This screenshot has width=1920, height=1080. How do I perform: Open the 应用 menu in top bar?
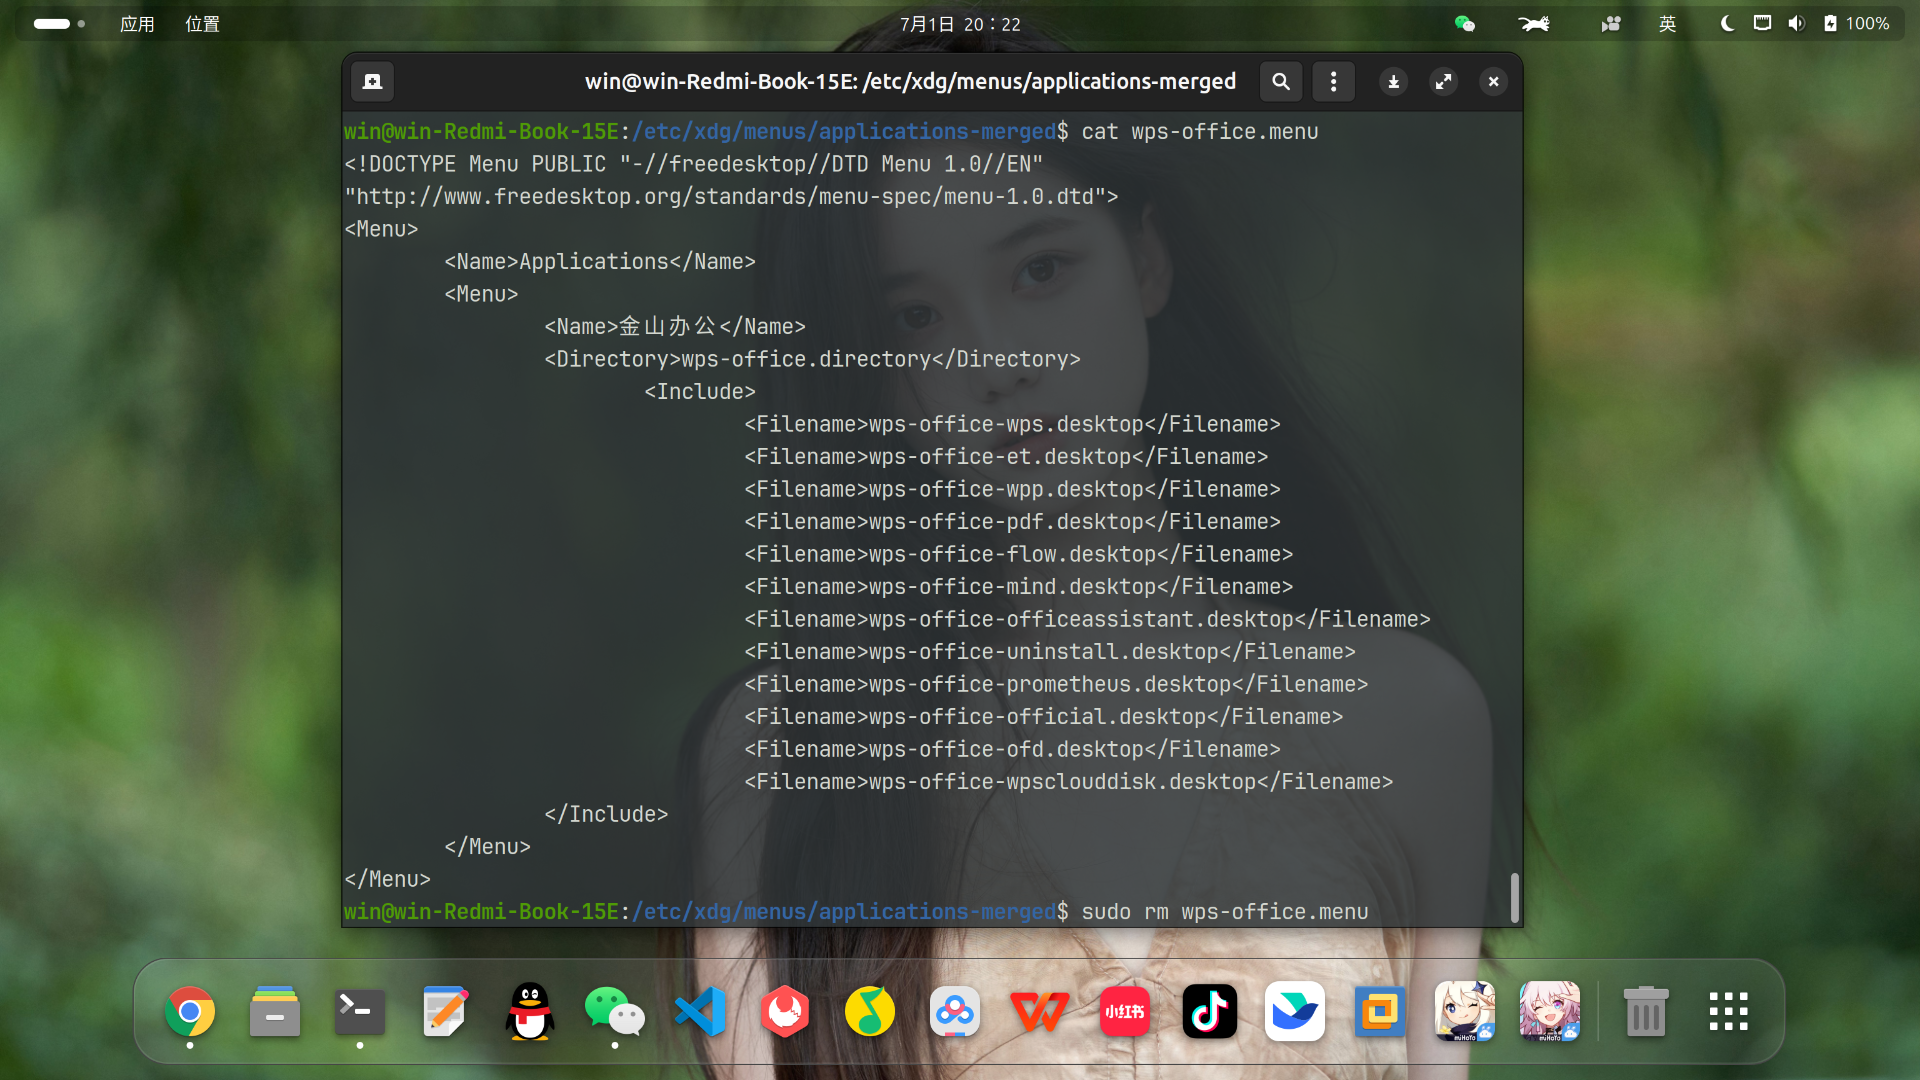[x=137, y=24]
